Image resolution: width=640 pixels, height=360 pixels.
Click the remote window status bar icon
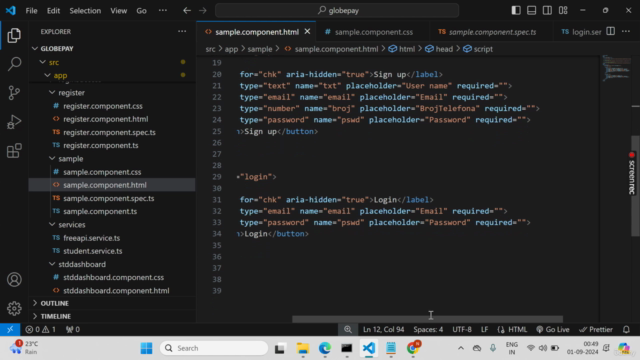click(10, 329)
